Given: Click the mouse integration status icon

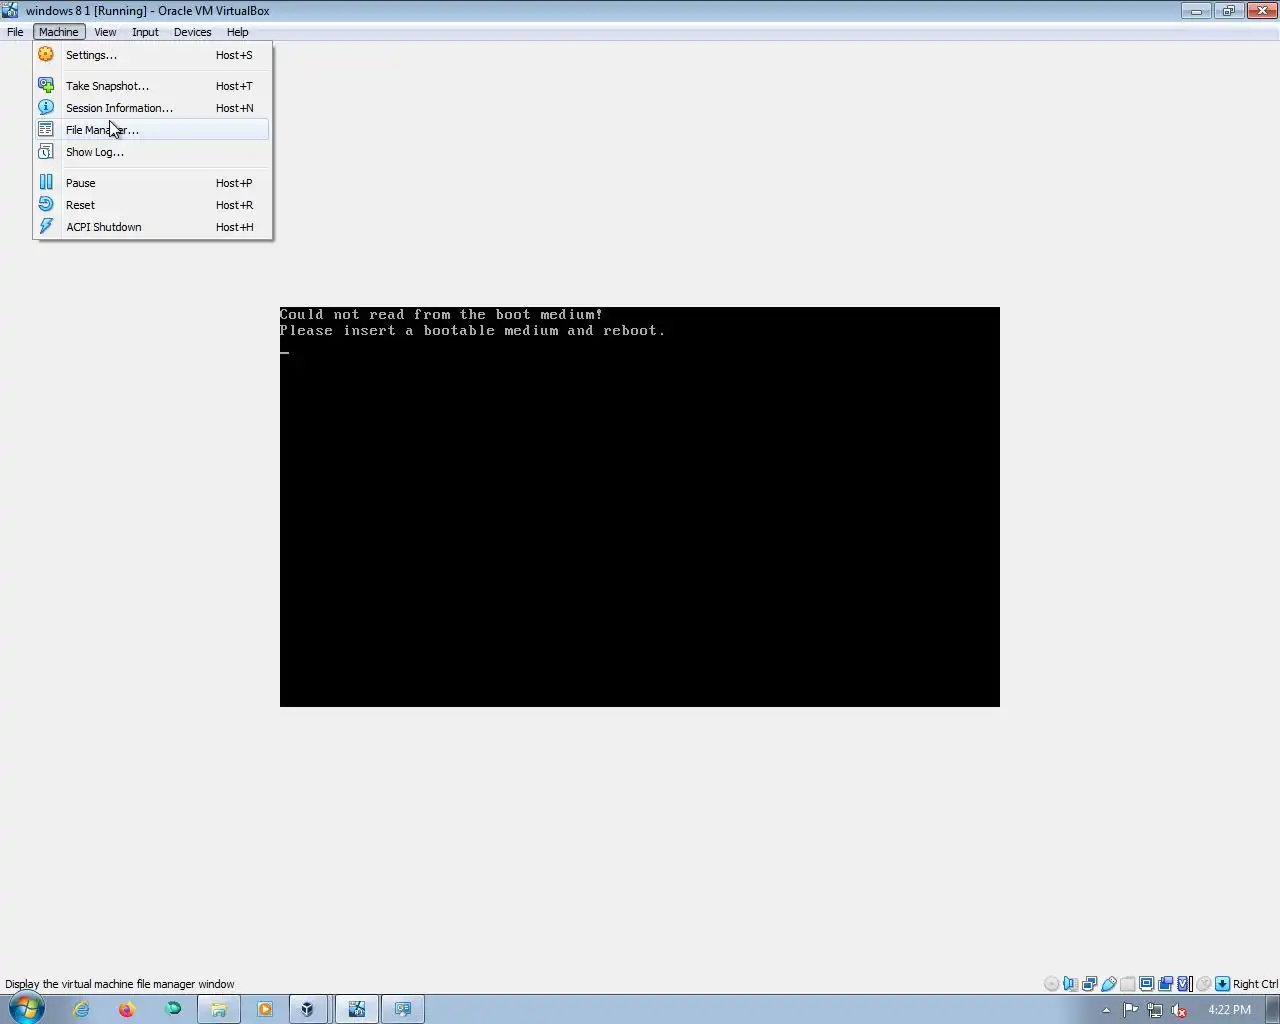Looking at the screenshot, I should (x=1203, y=984).
